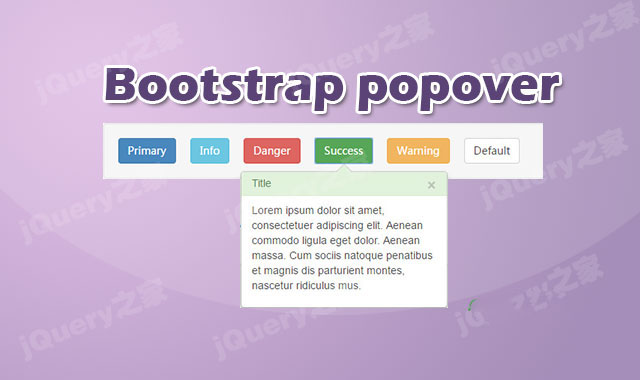The height and width of the screenshot is (380, 640).
Task: Click the green Success button
Action: [x=343, y=151]
